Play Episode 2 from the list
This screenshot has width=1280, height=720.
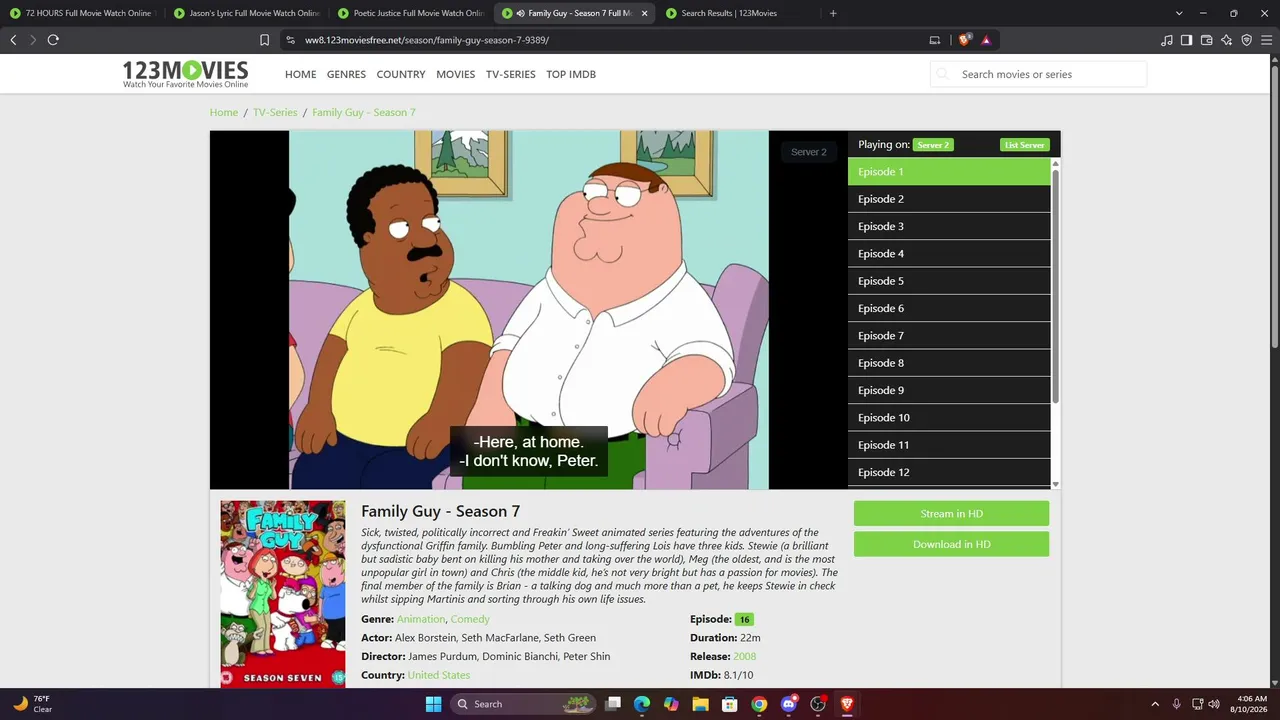click(x=949, y=199)
